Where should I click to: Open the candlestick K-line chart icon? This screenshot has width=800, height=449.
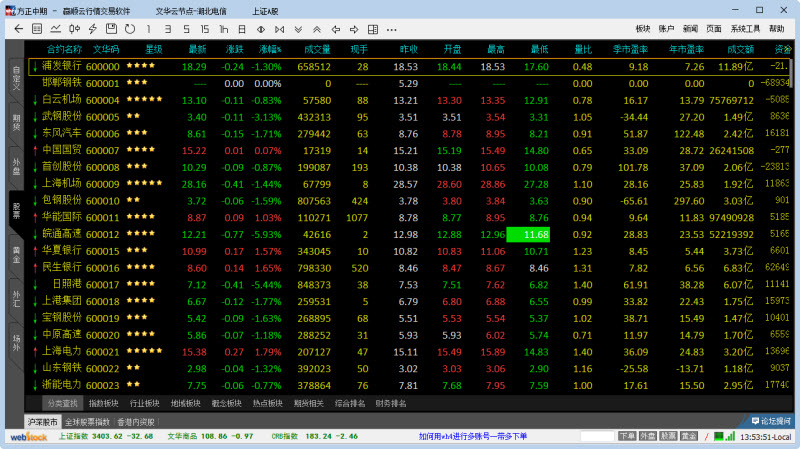point(74,29)
